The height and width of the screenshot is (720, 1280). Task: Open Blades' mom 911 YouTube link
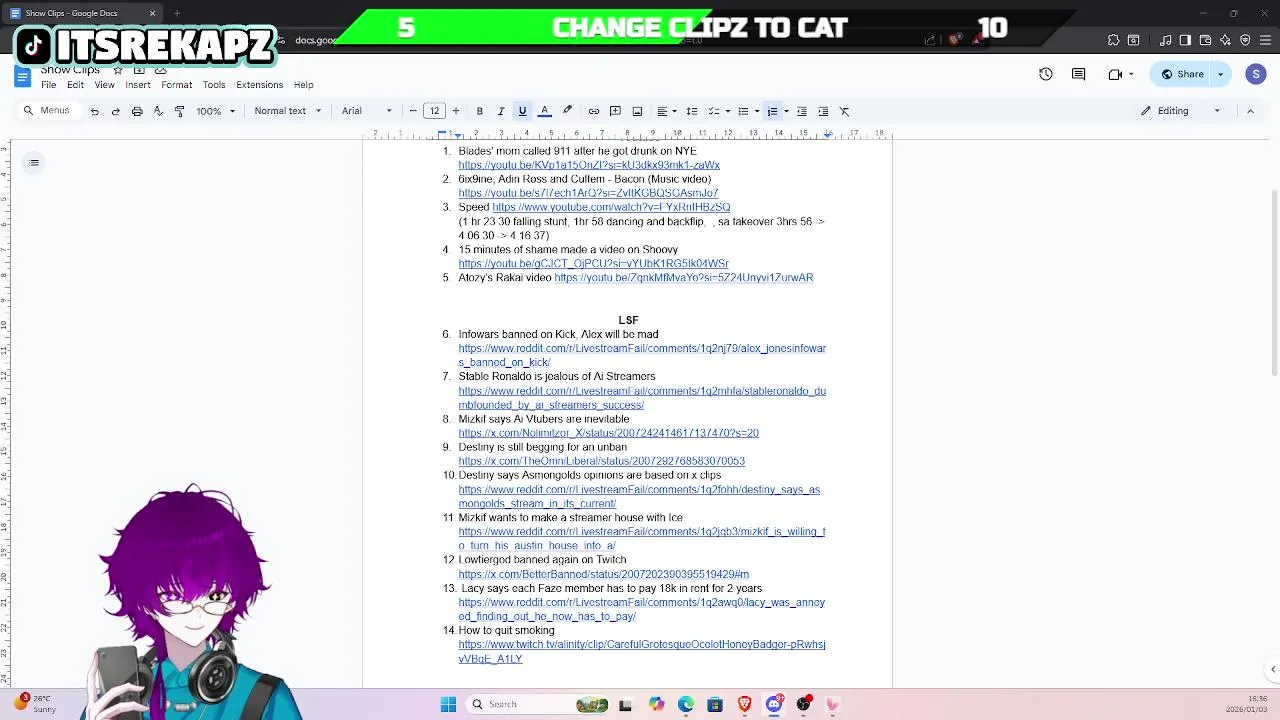[589, 165]
